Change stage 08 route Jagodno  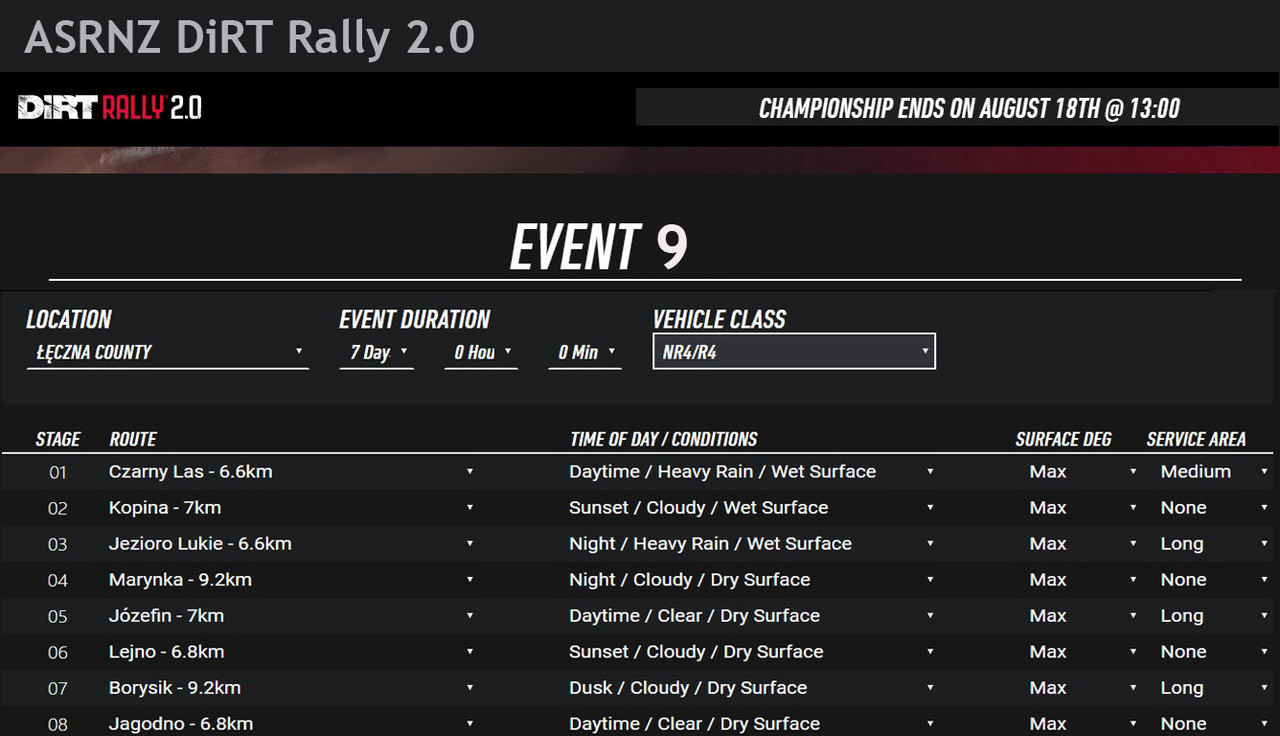tap(291, 723)
